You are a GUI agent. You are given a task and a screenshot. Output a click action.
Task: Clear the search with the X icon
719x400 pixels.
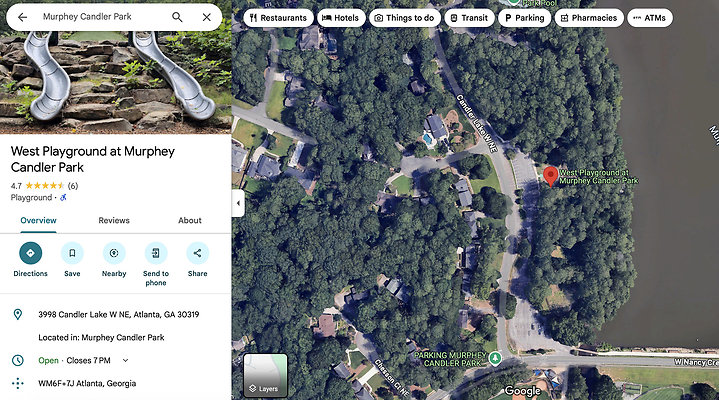pyautogui.click(x=207, y=17)
